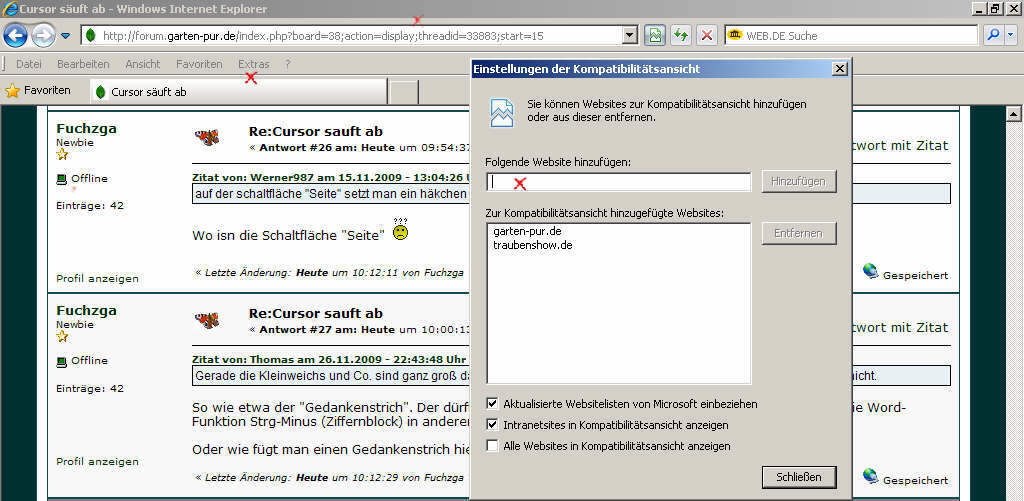
Task: Click the browser Forward arrow button
Action: [x=42, y=35]
